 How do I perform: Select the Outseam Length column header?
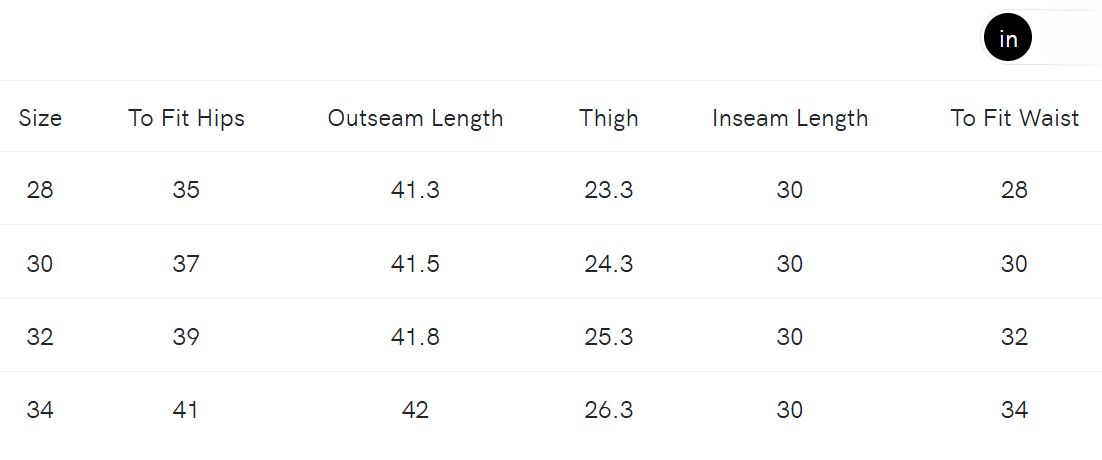[x=415, y=118]
